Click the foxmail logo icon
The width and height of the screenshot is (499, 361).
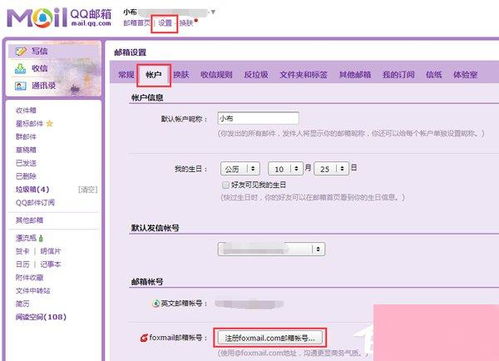click(x=144, y=338)
